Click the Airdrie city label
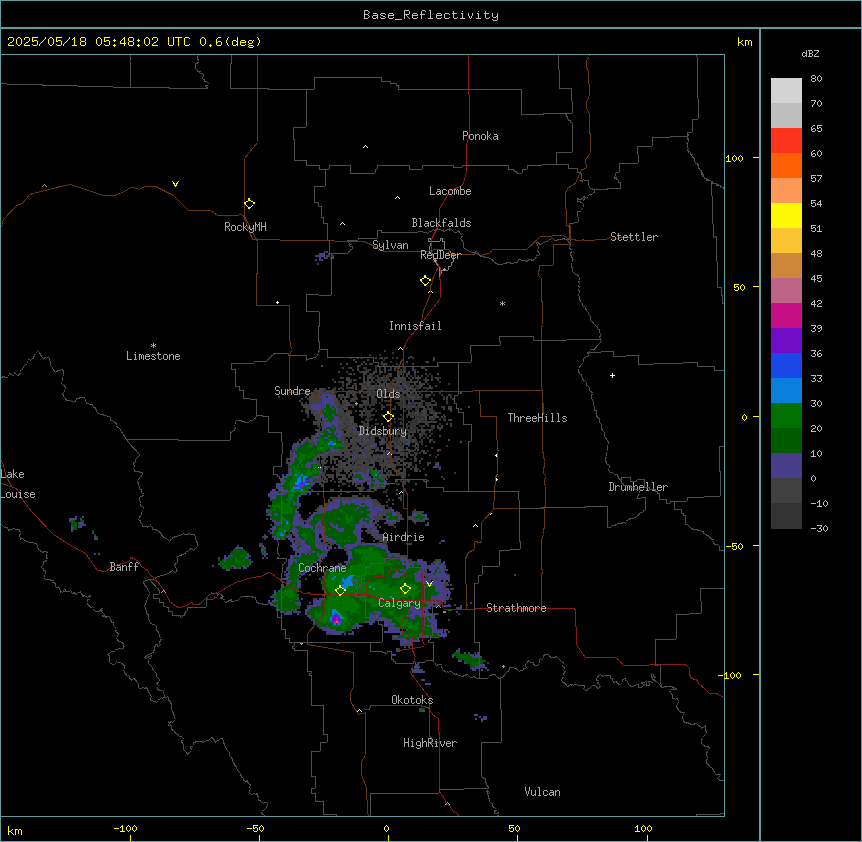 [x=403, y=537]
